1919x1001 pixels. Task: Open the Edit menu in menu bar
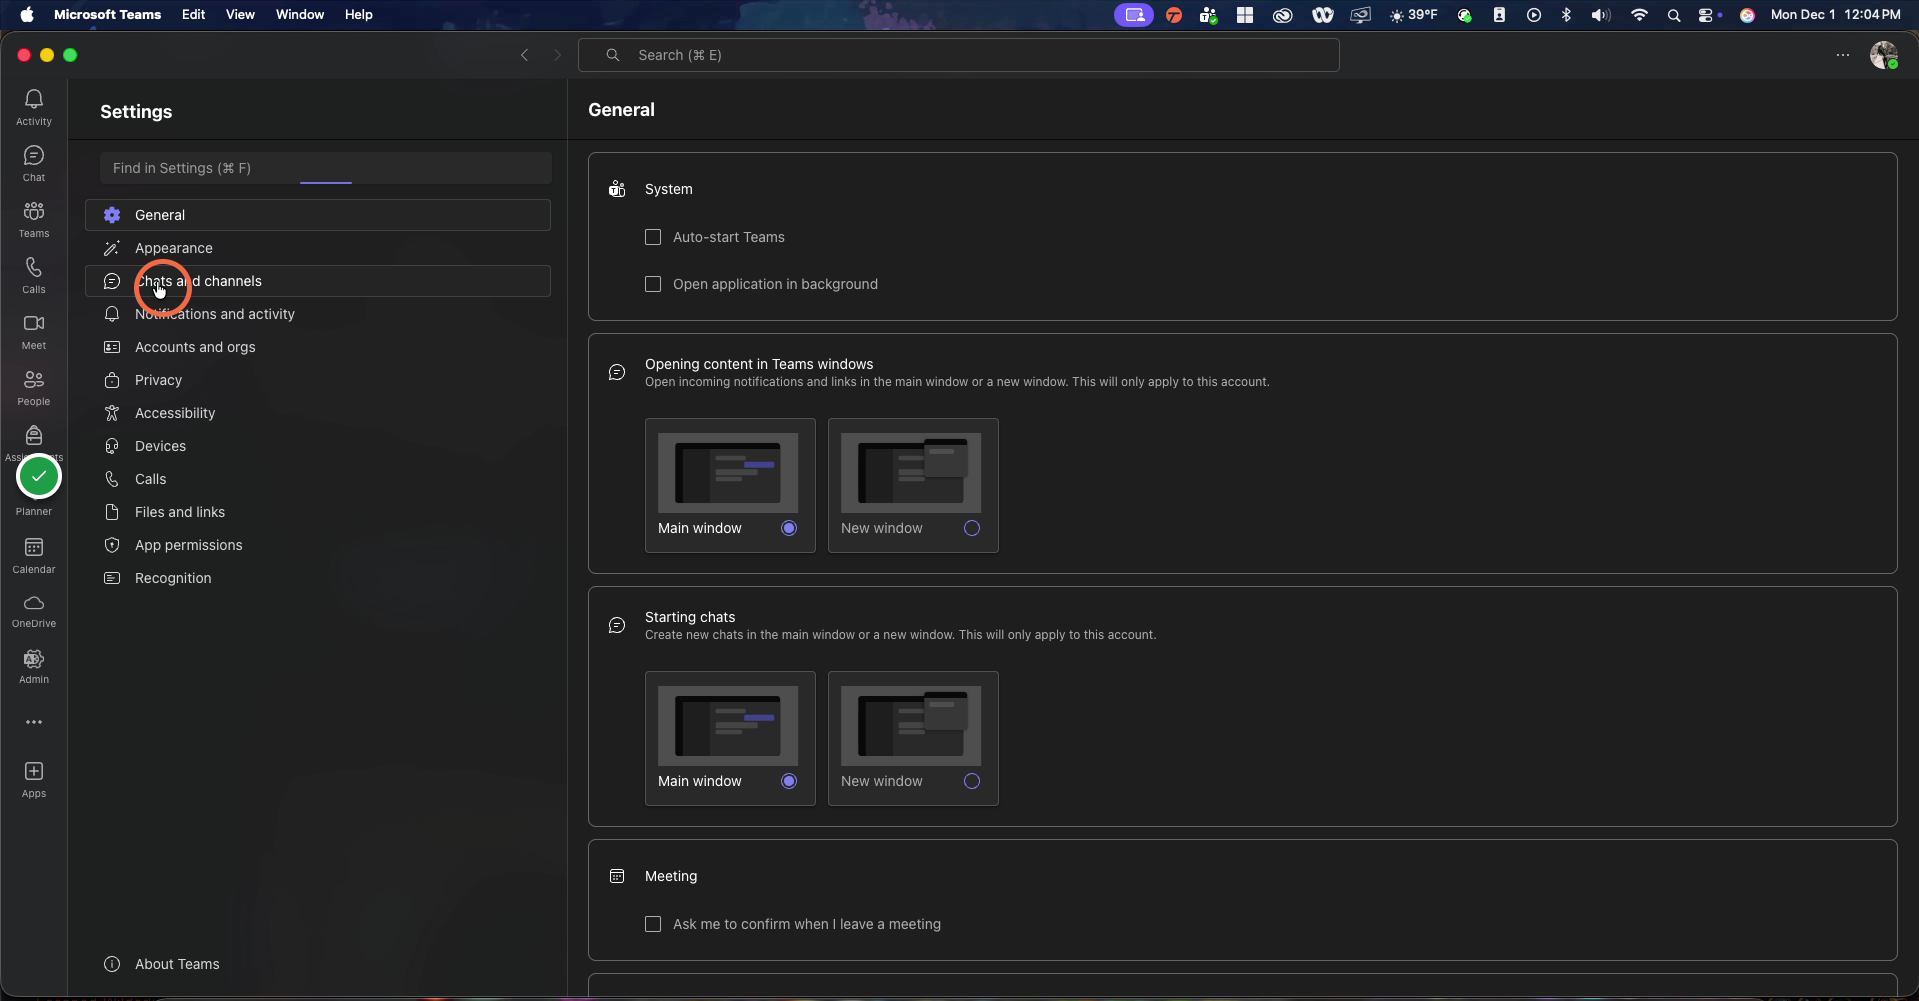tap(194, 14)
